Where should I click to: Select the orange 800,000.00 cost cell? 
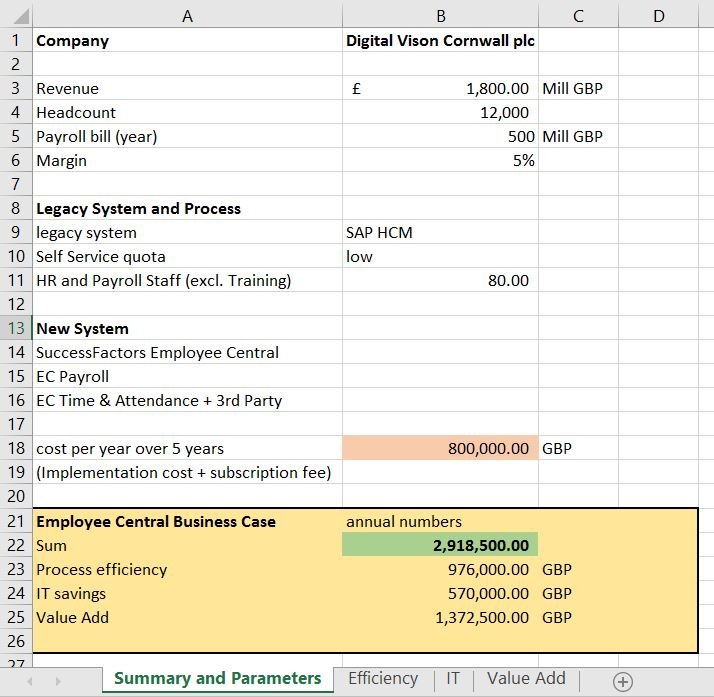[440, 448]
